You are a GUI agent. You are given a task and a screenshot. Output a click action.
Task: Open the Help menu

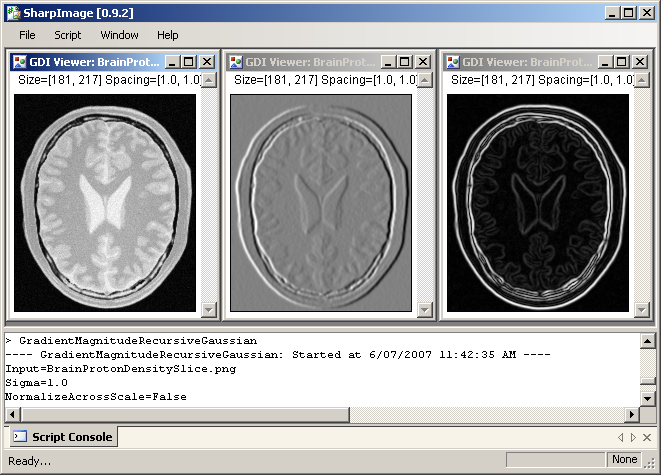pyautogui.click(x=167, y=35)
